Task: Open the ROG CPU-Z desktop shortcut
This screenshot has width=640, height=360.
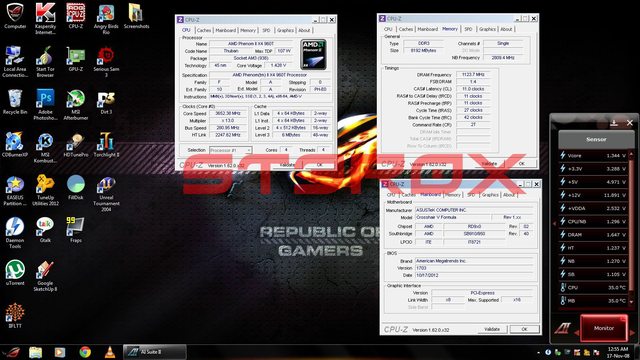Action: 76,16
